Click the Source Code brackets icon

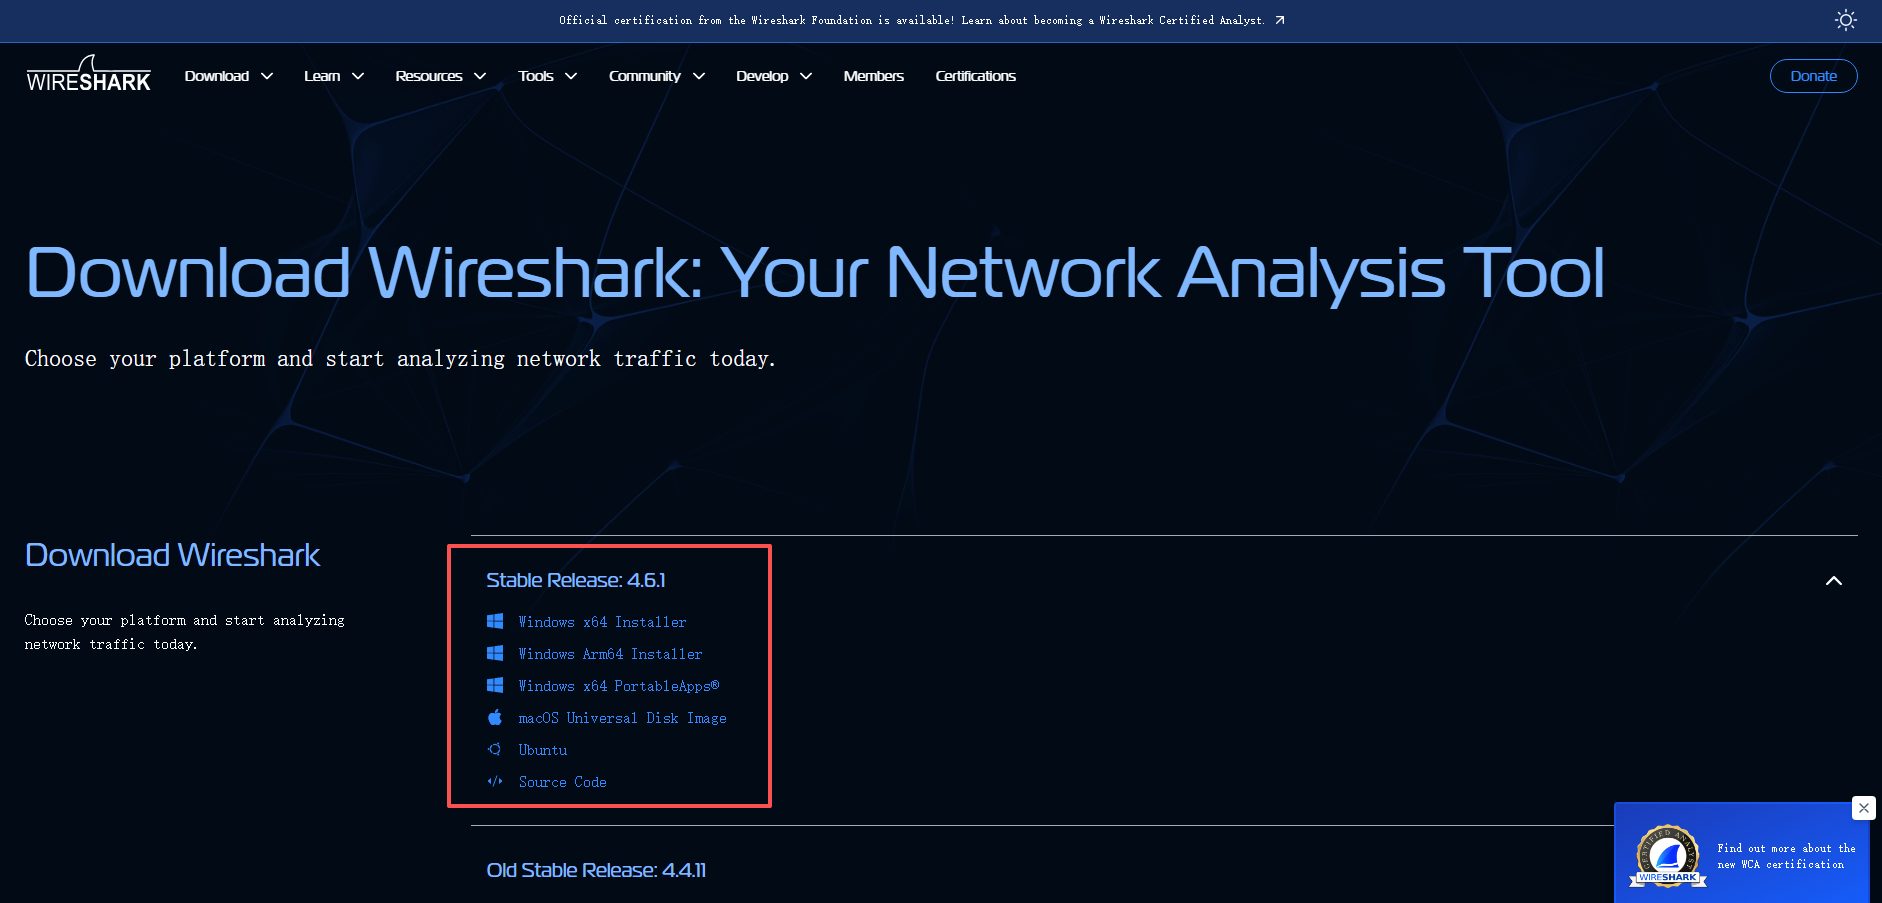coord(495,781)
